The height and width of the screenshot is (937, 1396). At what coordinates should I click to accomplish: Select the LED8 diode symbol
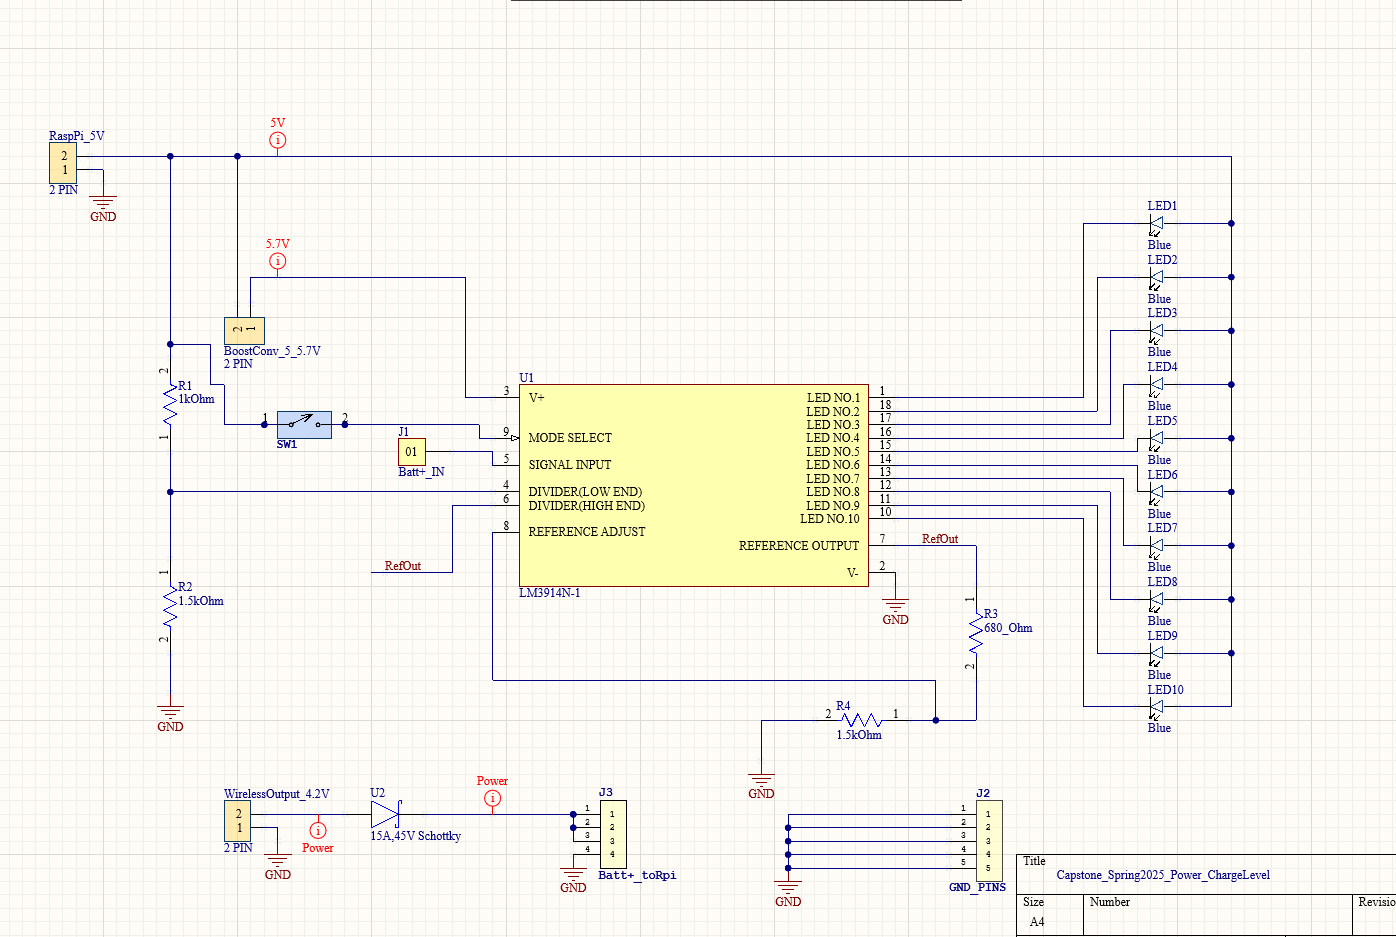tap(1156, 600)
